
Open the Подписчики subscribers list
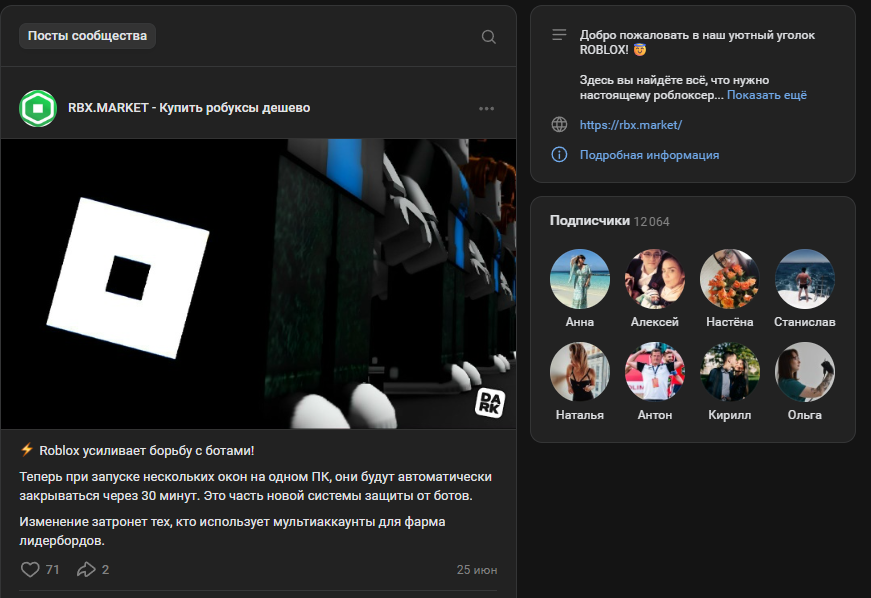point(590,221)
